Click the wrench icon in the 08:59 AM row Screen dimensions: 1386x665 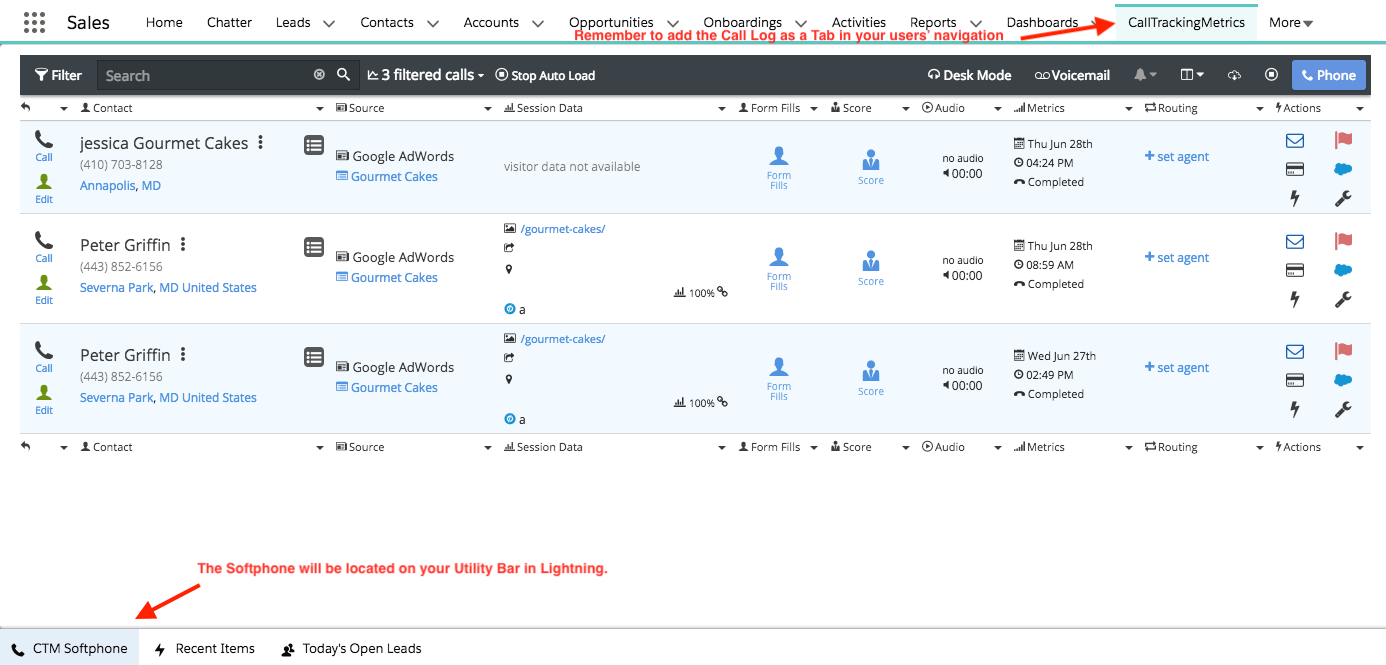click(1343, 299)
